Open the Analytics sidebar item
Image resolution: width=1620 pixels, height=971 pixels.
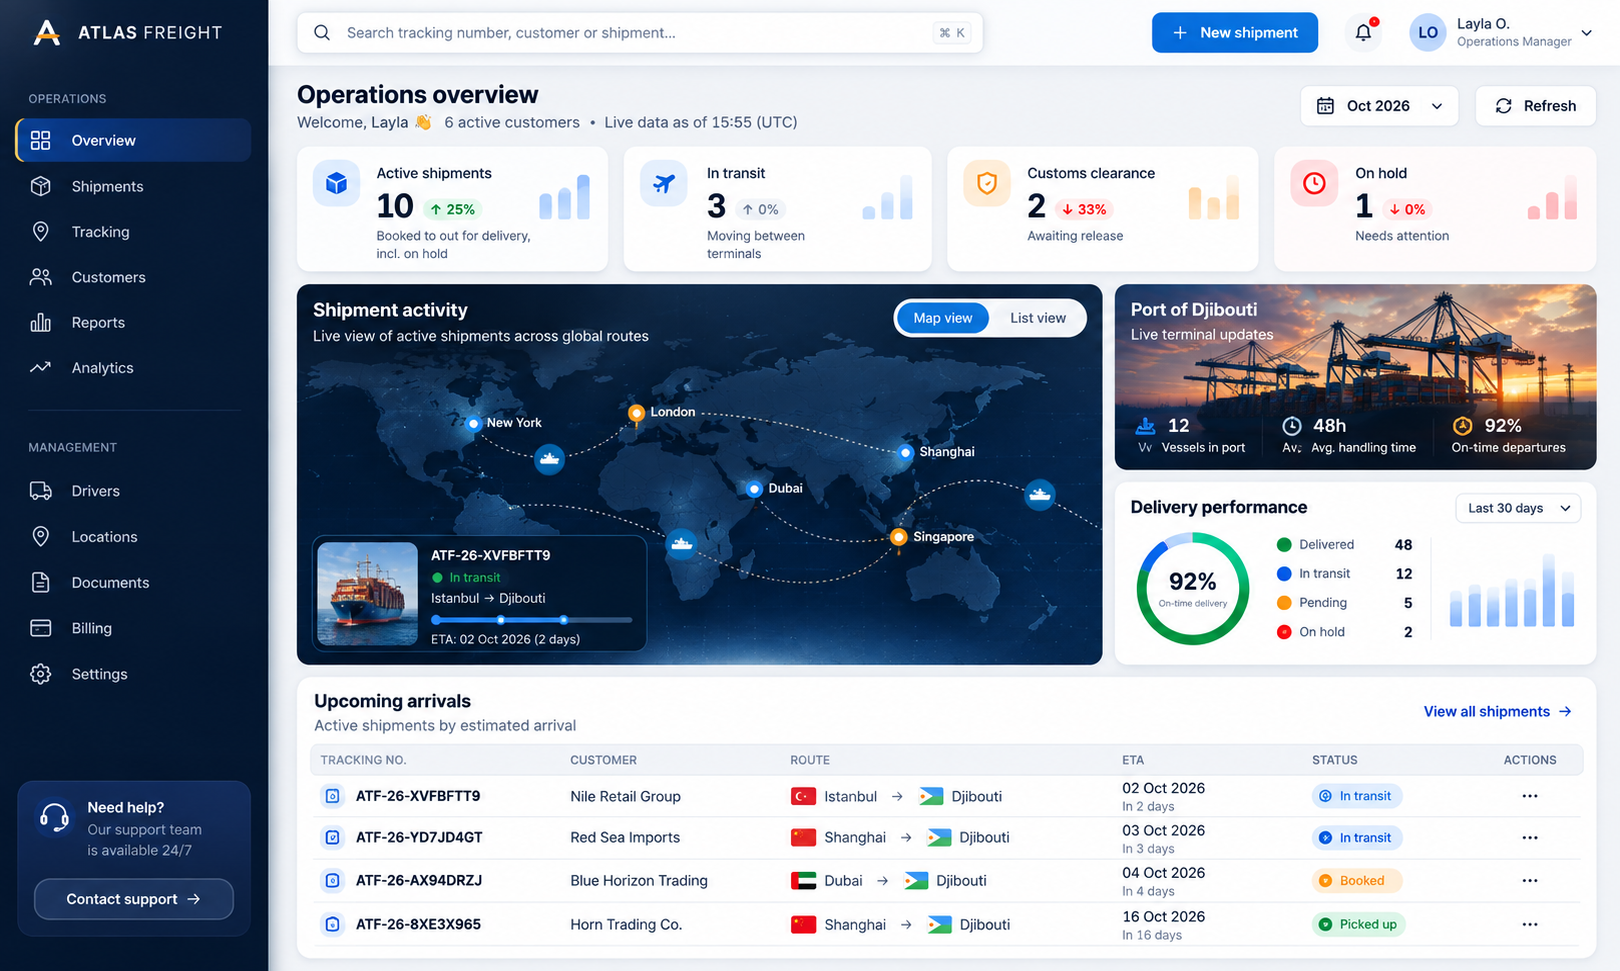[133, 368]
